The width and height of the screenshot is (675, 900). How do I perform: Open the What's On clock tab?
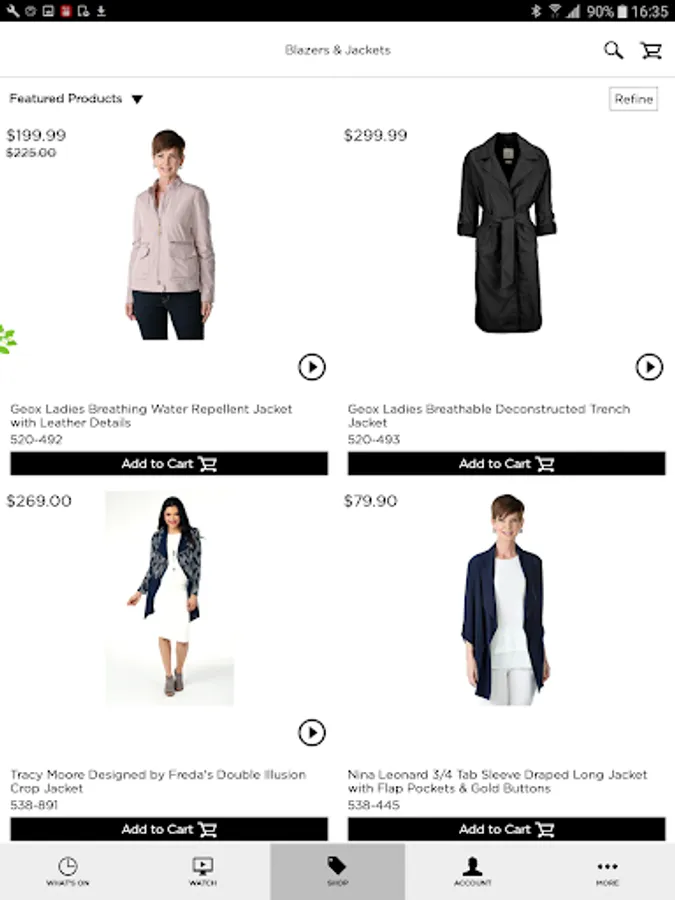68,871
